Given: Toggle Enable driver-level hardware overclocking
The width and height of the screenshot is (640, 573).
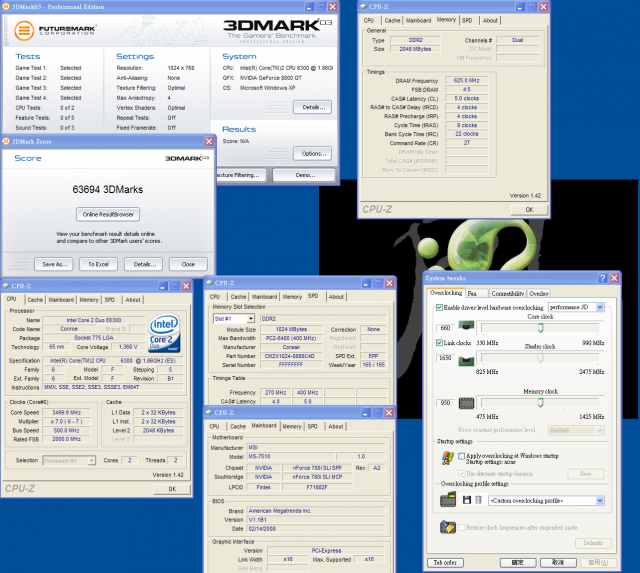Looking at the screenshot, I should click(x=439, y=307).
